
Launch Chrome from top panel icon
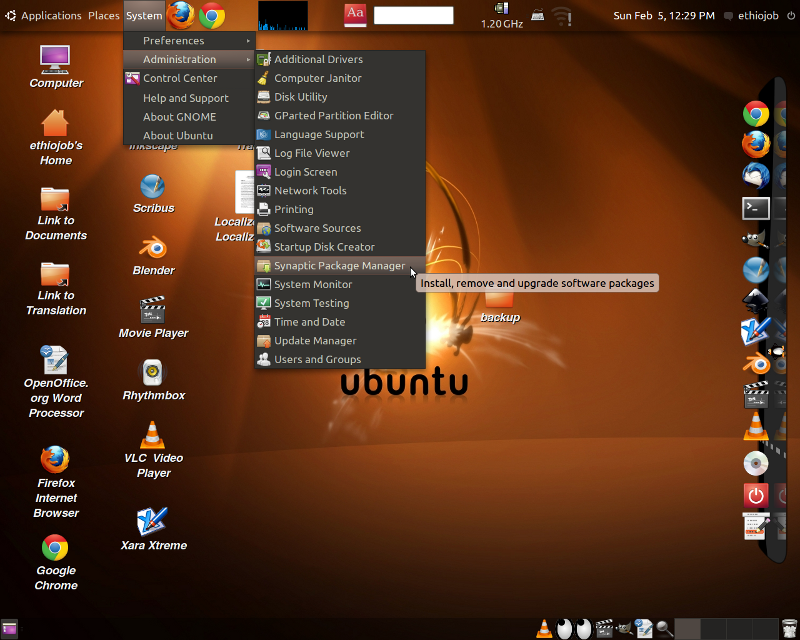(x=212, y=15)
